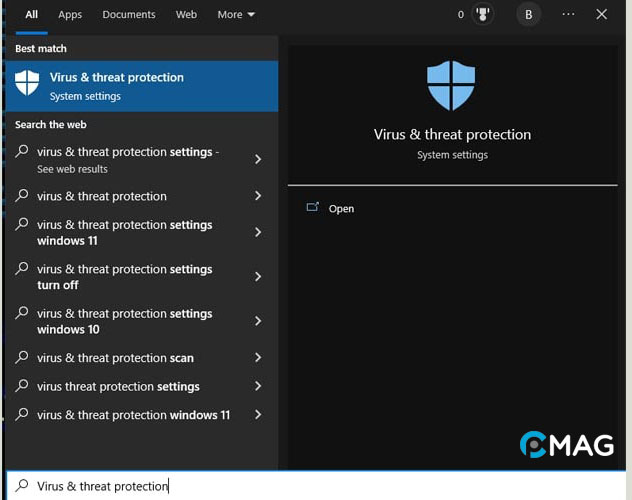The width and height of the screenshot is (632, 500).
Task: Click the shield icon in Best match result
Action: (x=28, y=85)
